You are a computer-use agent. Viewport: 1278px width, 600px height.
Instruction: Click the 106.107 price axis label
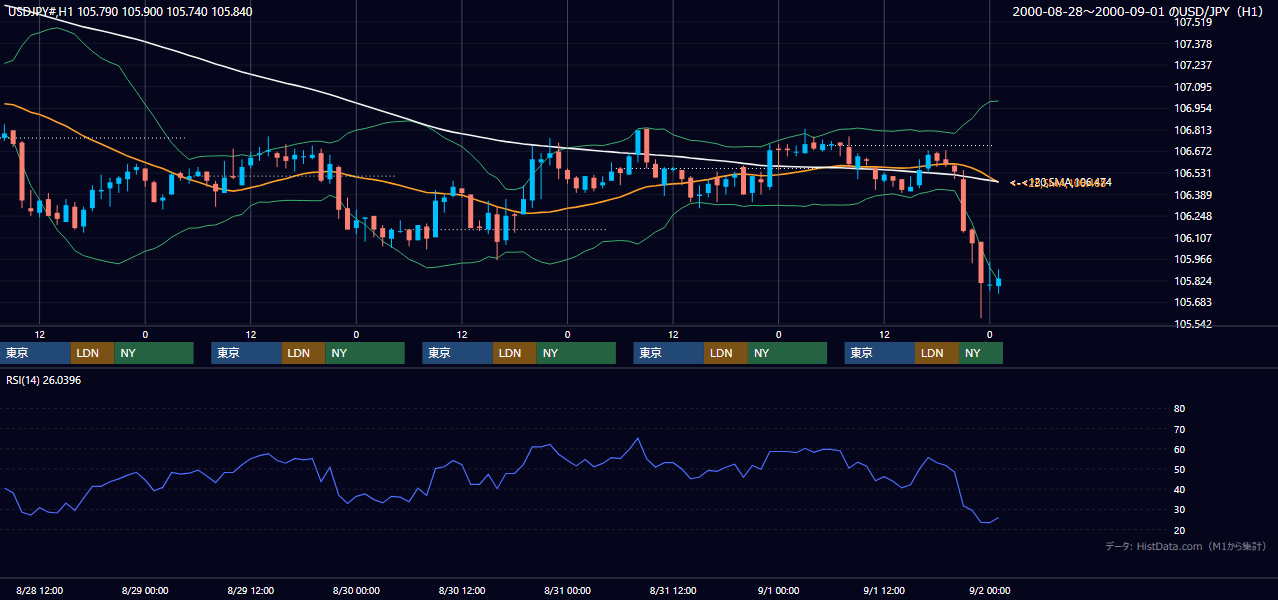(1192, 238)
